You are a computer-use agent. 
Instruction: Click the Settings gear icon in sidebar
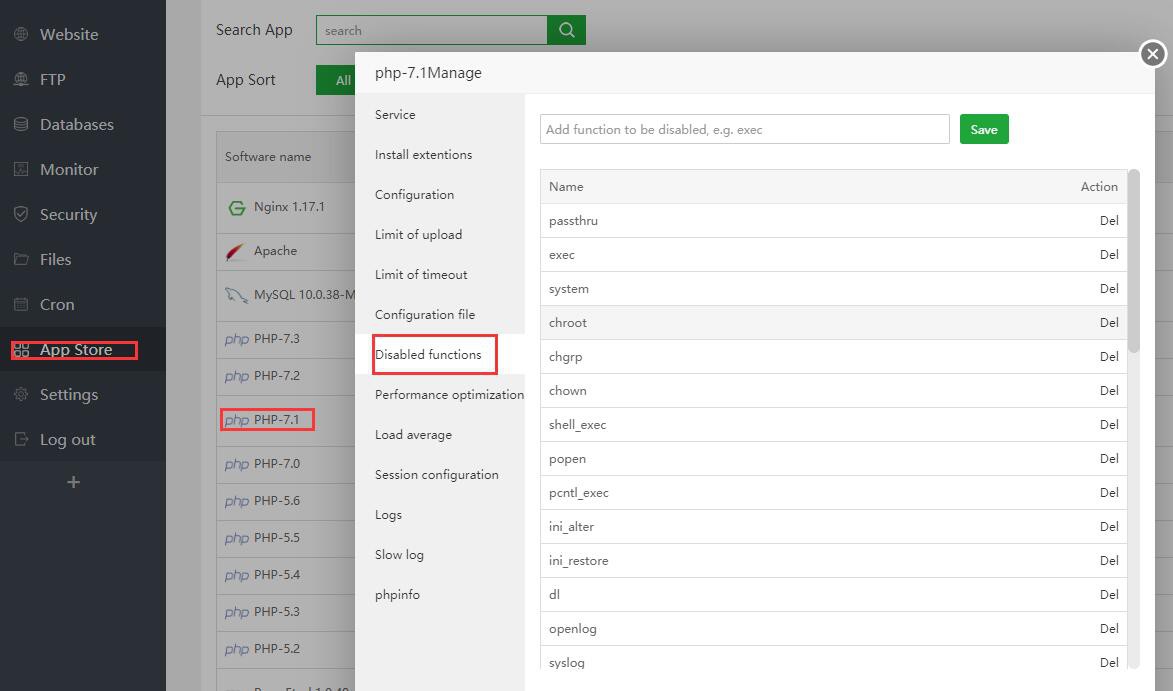pyautogui.click(x=21, y=394)
